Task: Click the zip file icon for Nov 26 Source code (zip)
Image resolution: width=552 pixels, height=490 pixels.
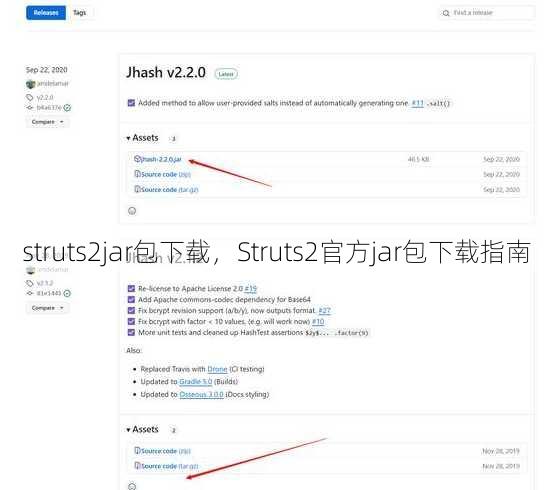Action: click(137, 451)
